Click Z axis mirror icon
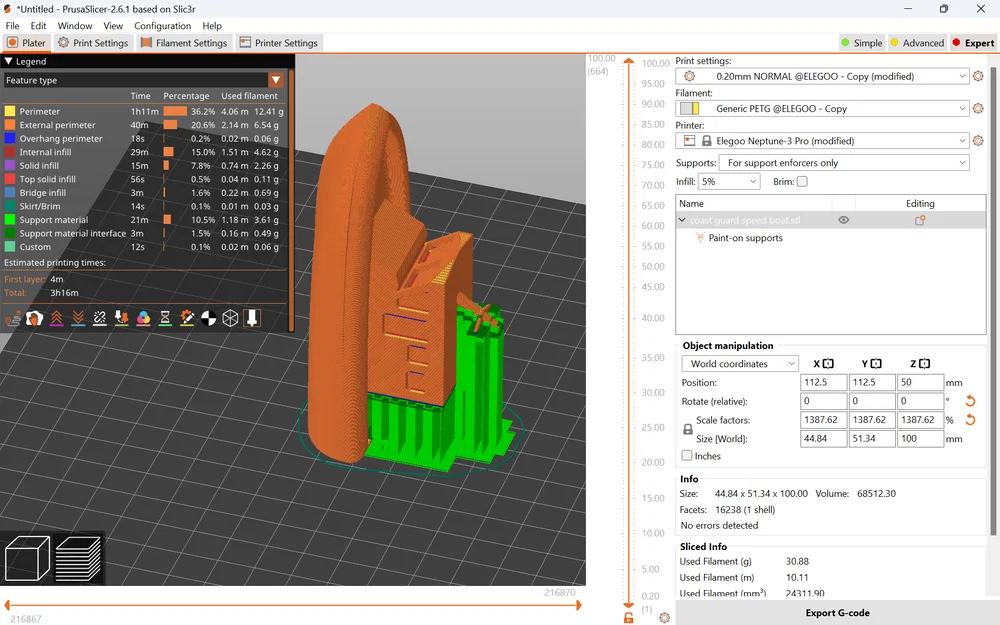The image size is (1000, 625). coord(924,364)
